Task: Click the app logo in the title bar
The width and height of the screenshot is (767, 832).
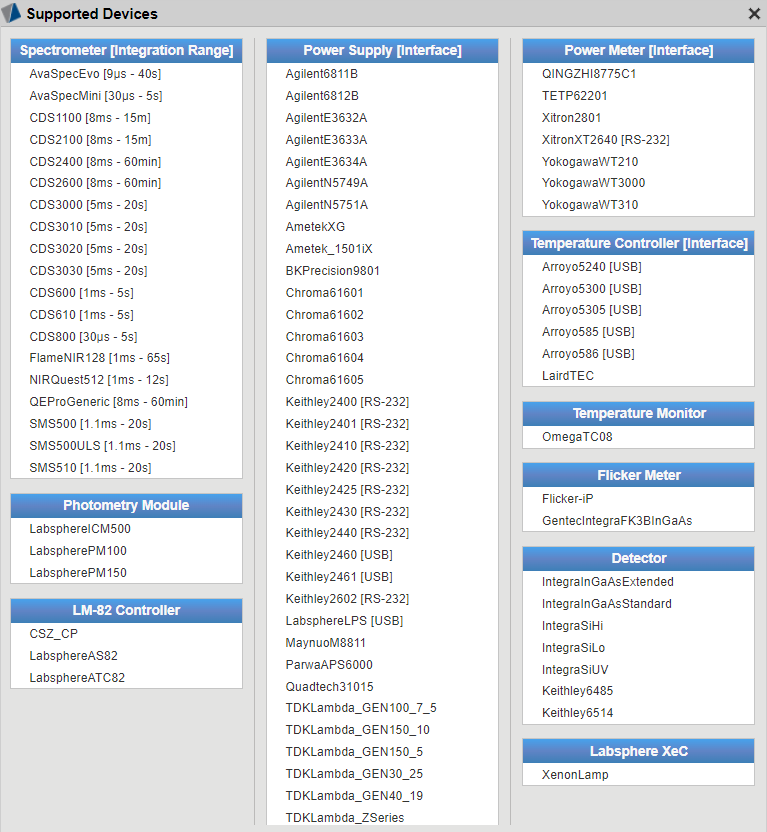Action: (x=12, y=13)
